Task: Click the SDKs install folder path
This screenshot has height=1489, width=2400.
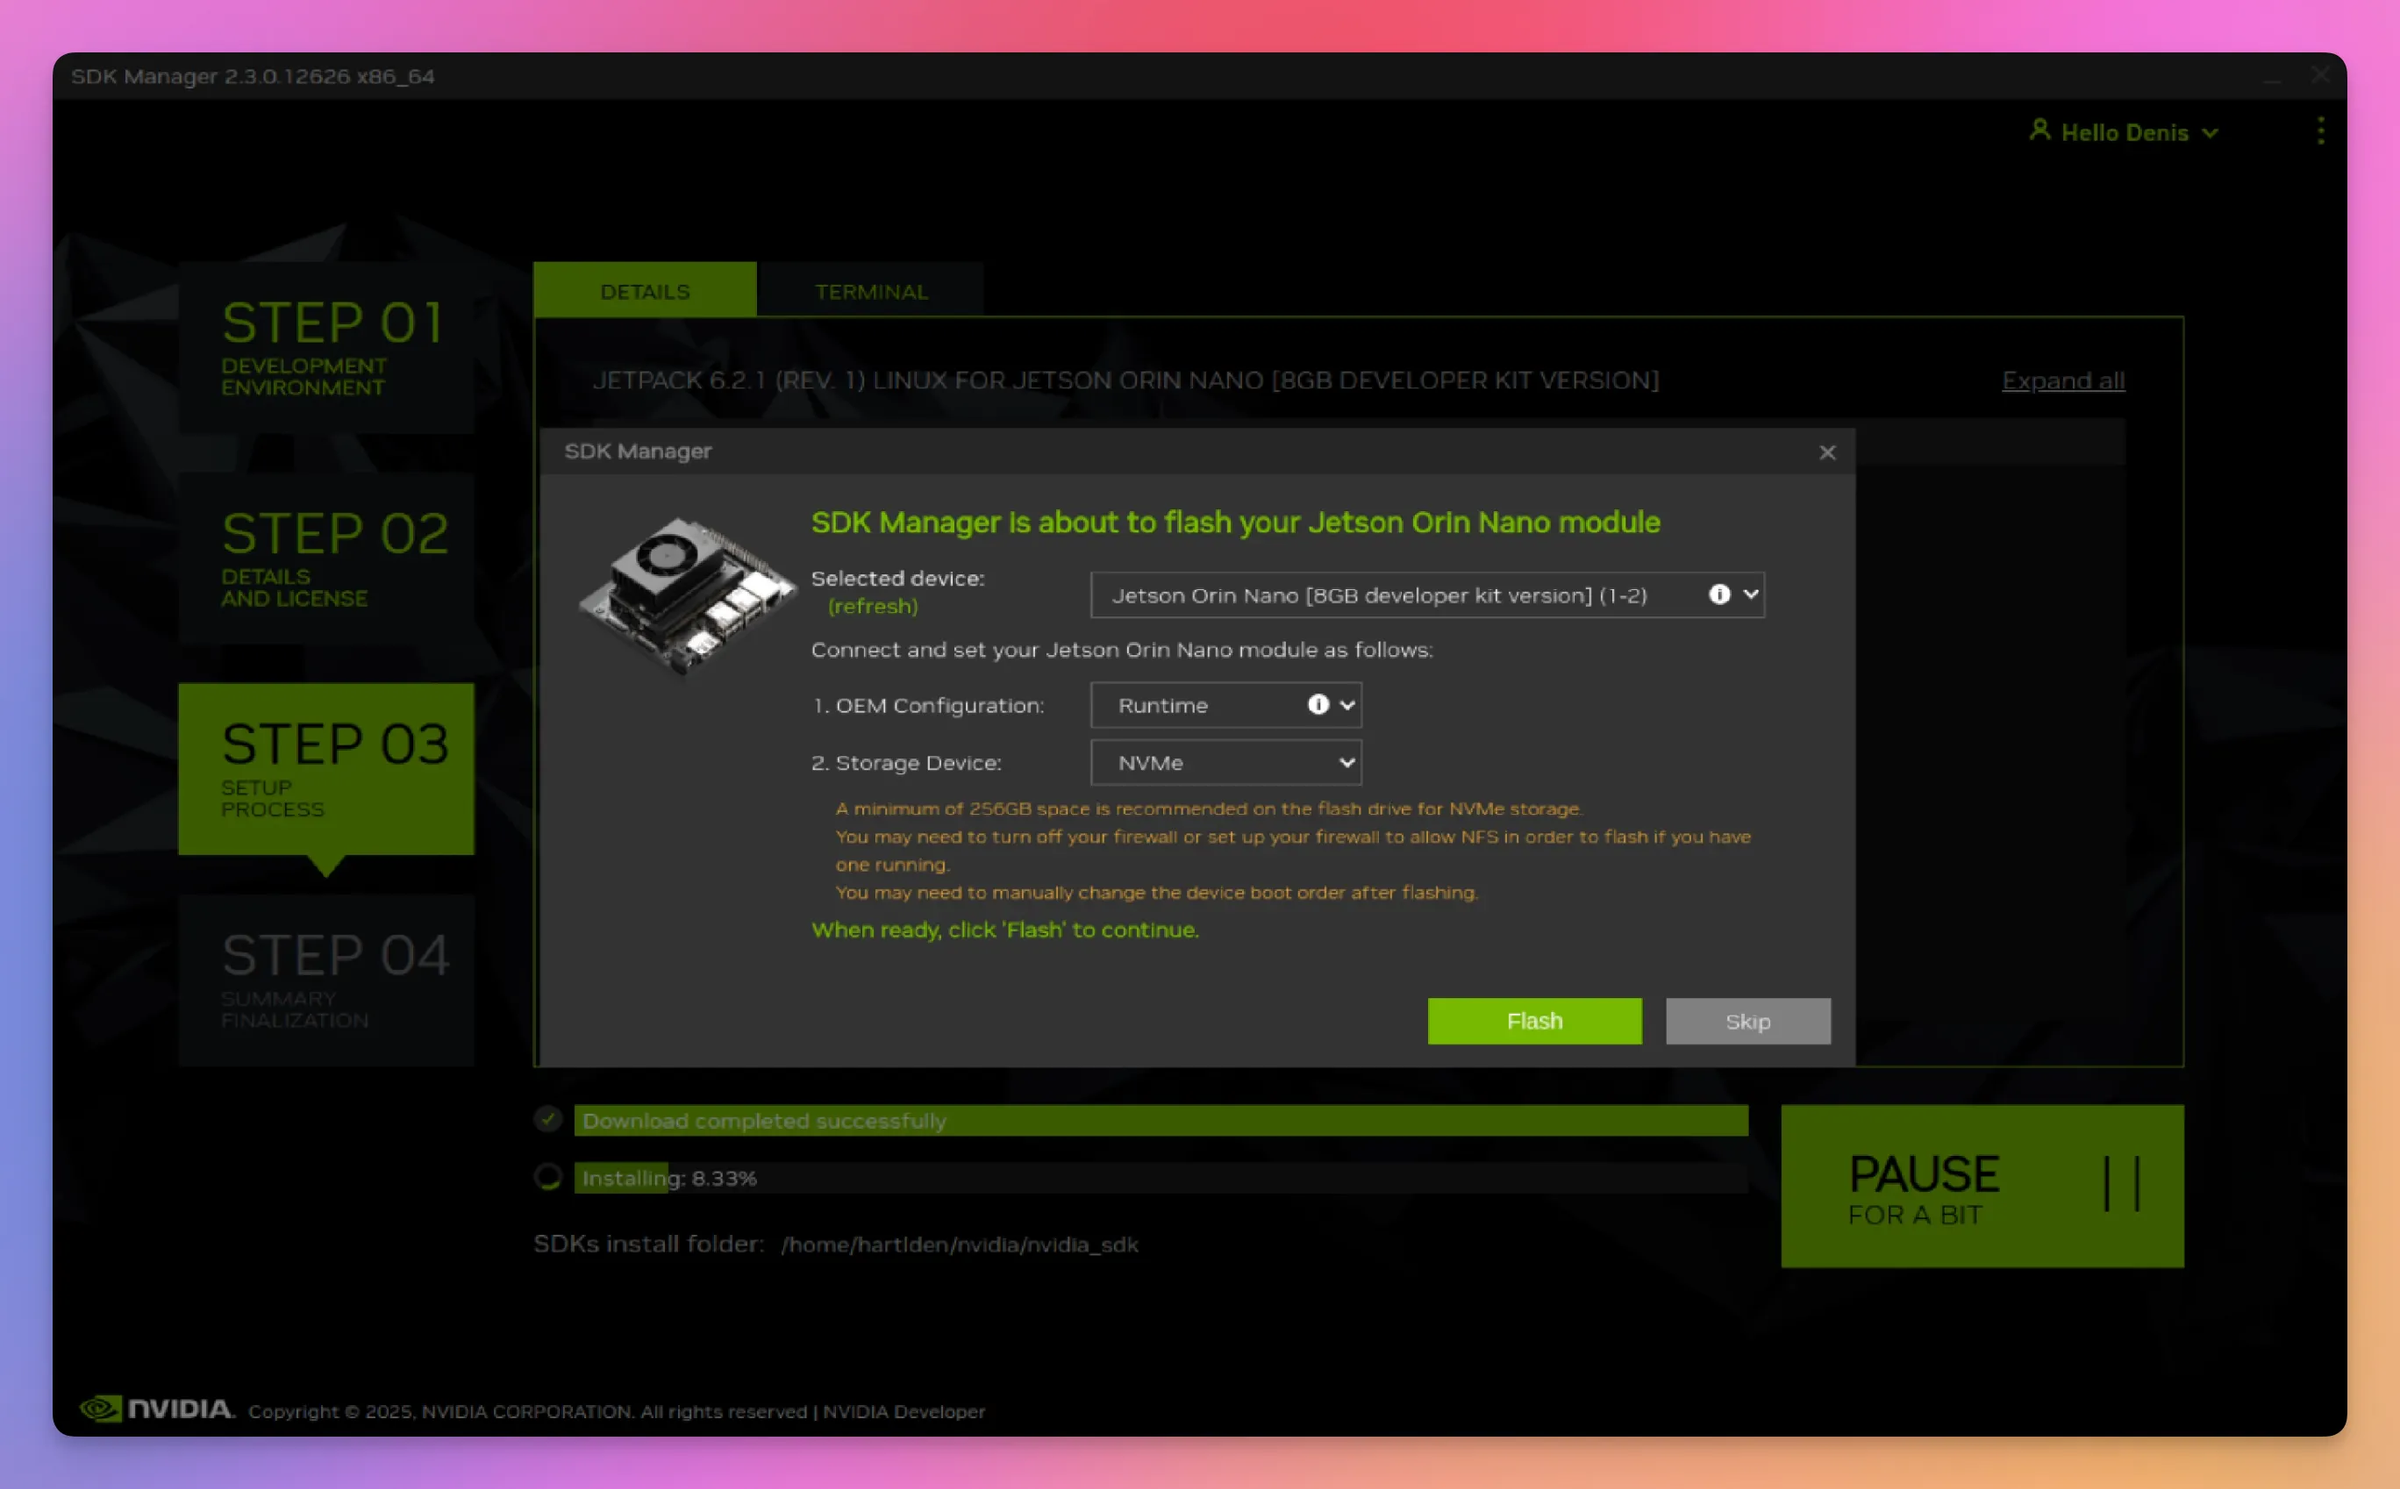Action: point(960,1245)
